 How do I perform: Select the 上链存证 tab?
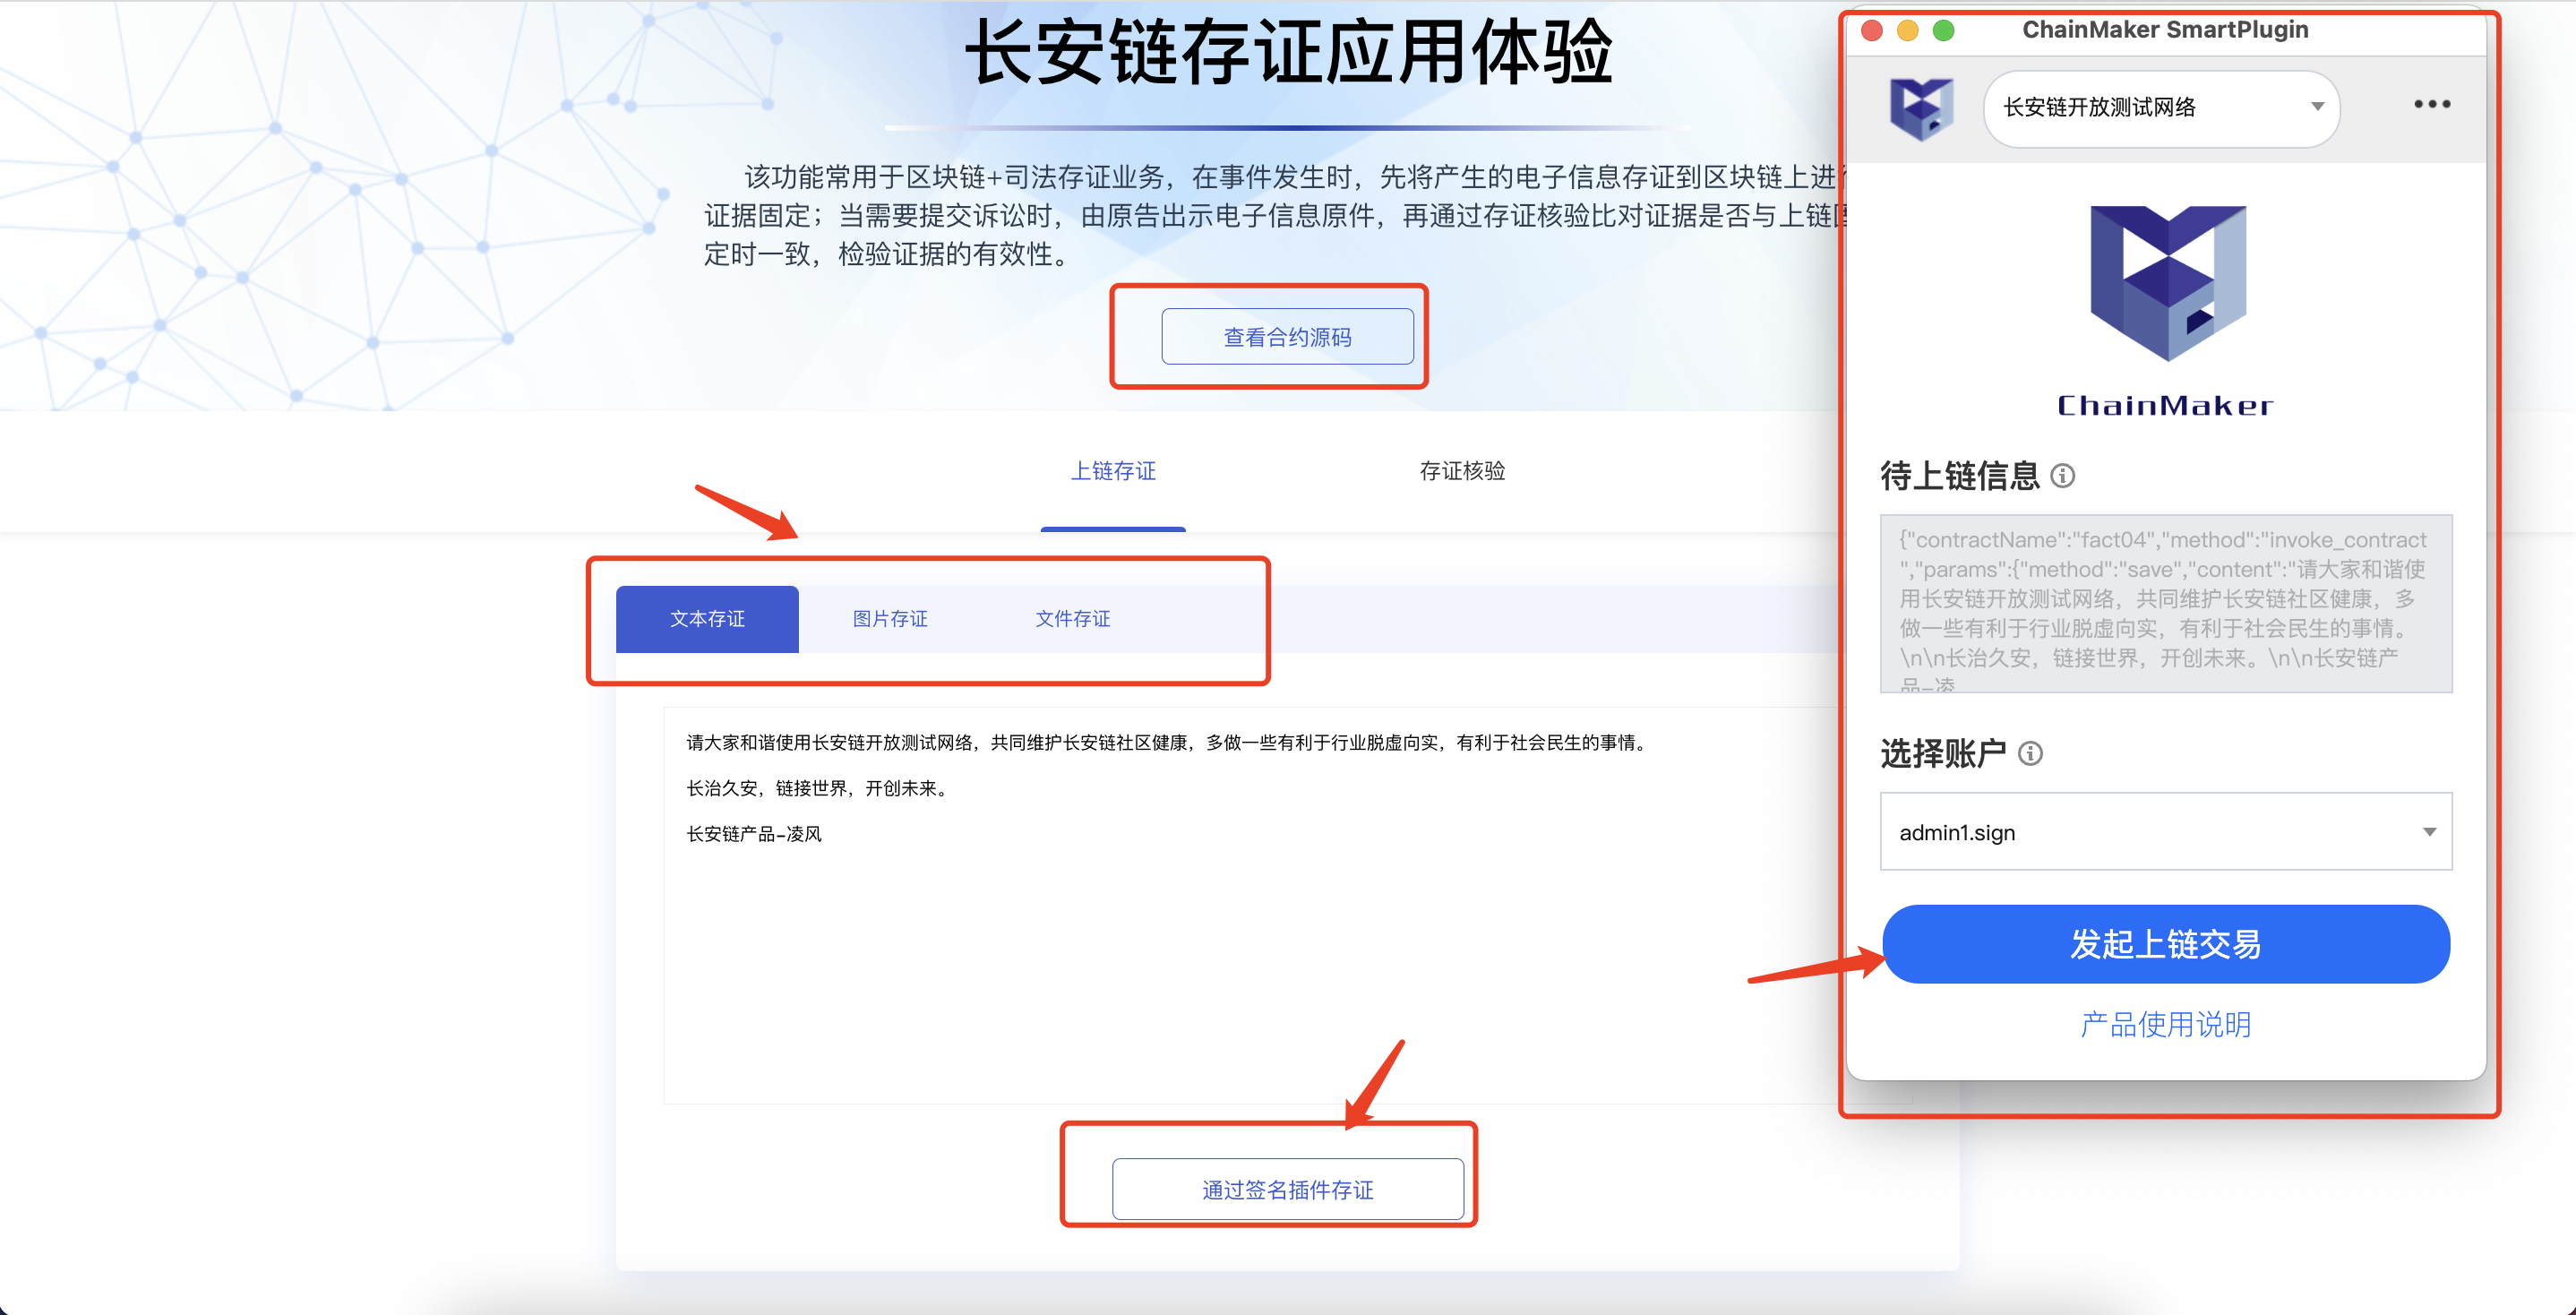point(1113,471)
